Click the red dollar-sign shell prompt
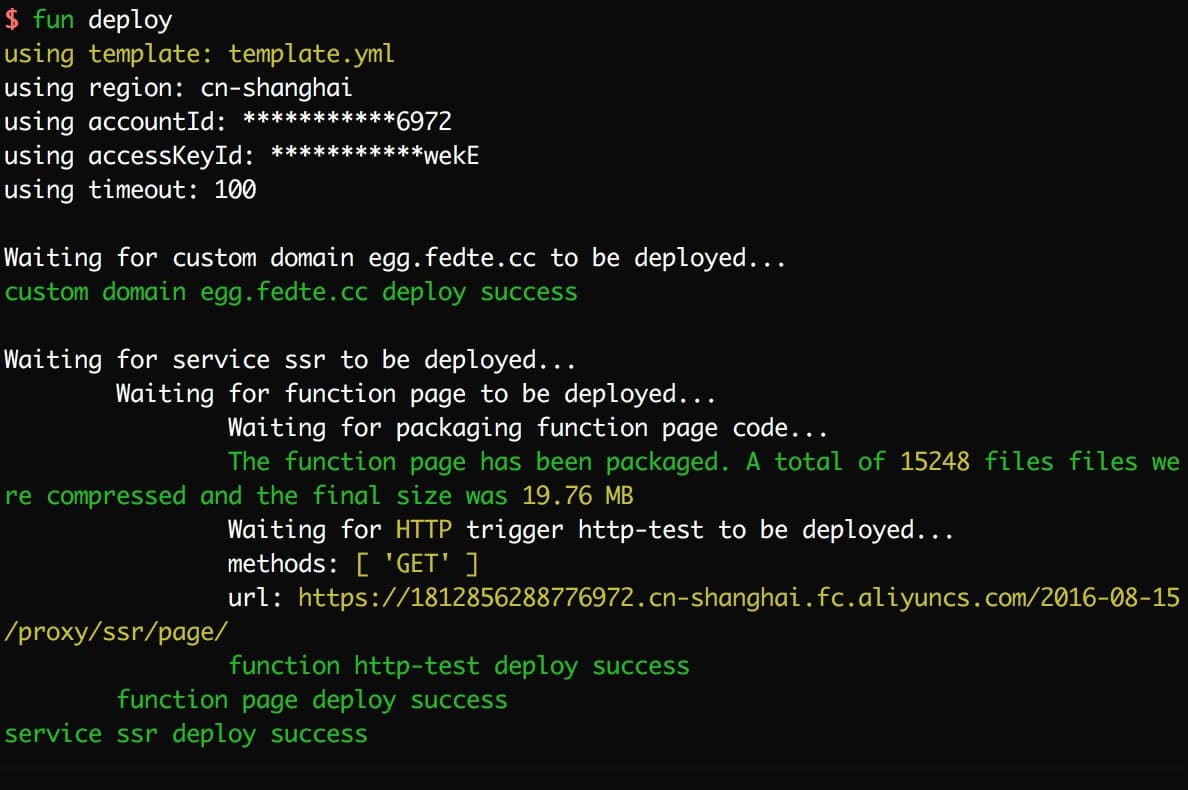The image size is (1188, 790). point(11,20)
